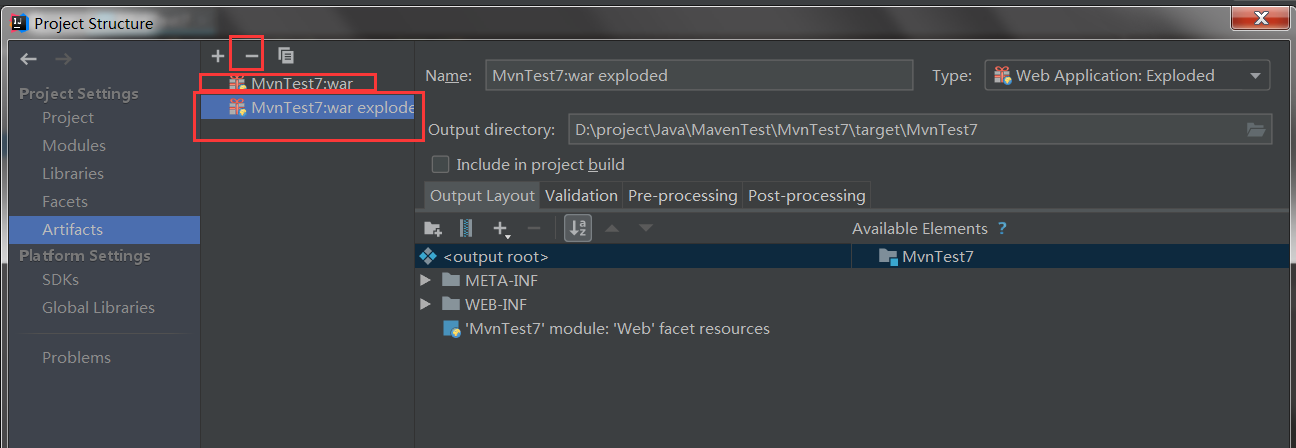
Task: Select the MvnTest7:war artifact
Action: [x=301, y=83]
